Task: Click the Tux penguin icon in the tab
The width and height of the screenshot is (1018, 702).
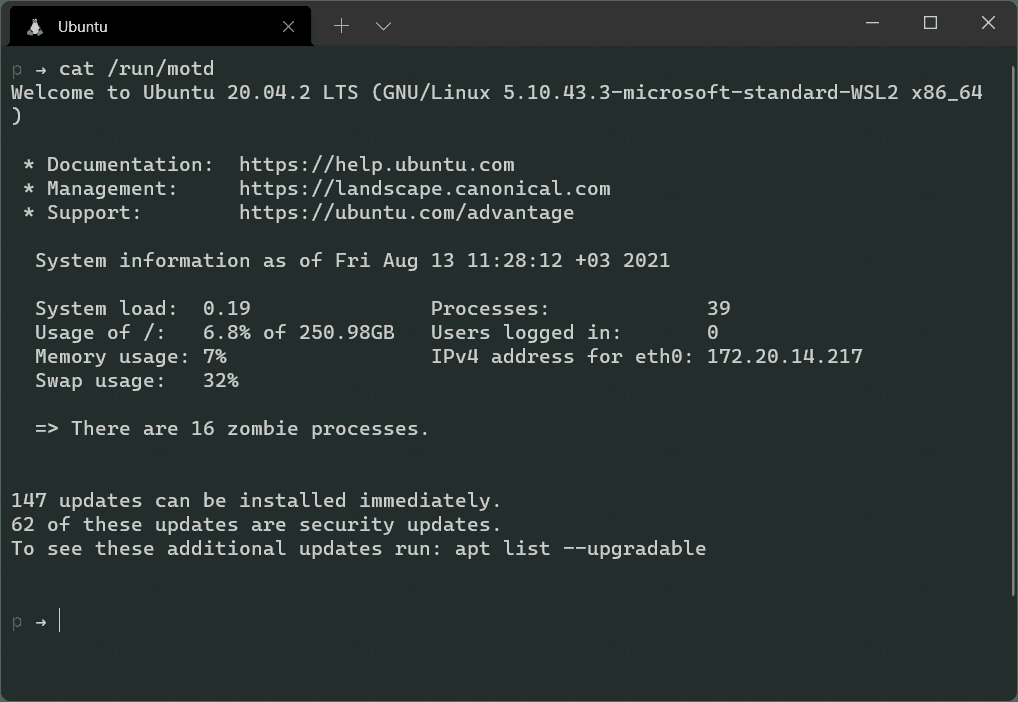Action: (x=35, y=27)
